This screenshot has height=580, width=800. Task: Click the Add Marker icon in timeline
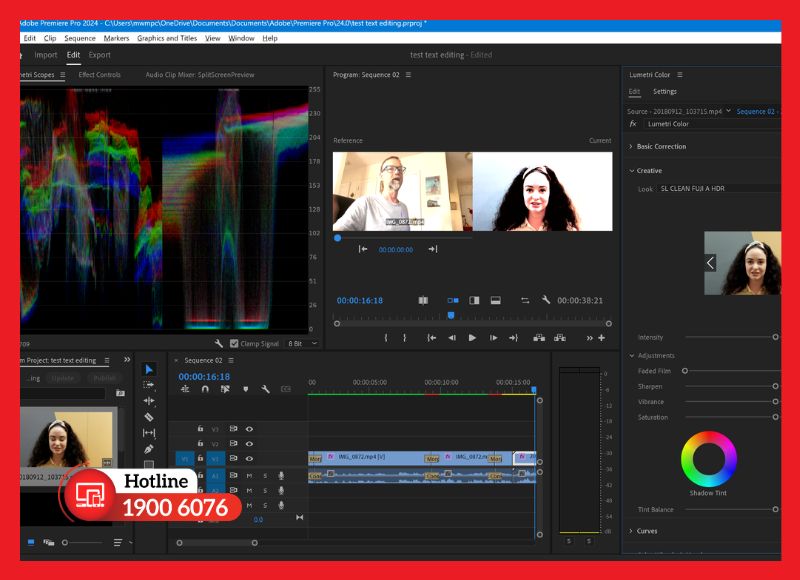tap(245, 389)
